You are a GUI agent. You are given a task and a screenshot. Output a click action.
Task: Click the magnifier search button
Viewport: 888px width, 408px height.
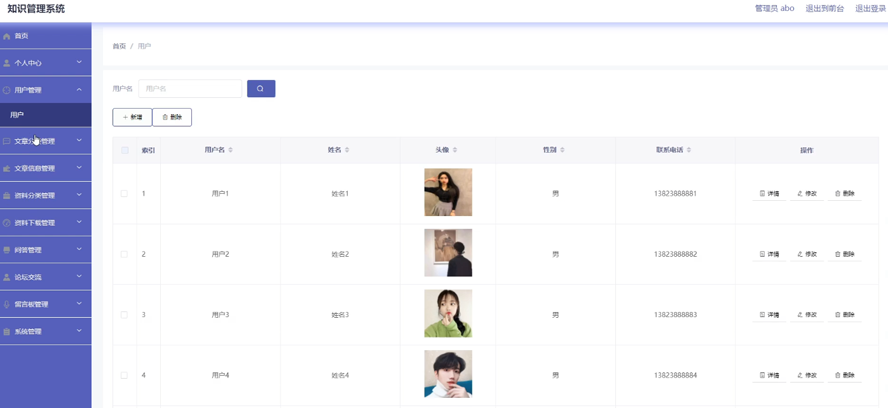click(261, 88)
